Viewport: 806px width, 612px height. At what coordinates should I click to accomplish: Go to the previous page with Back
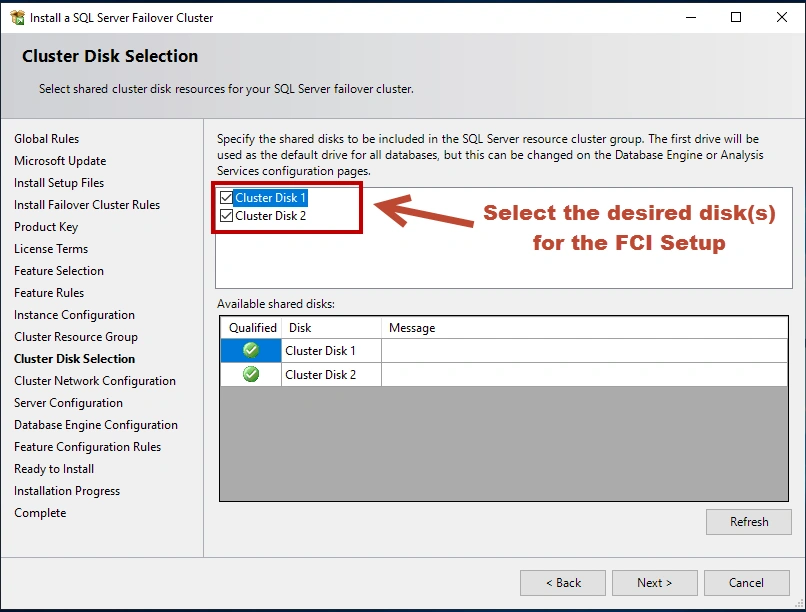point(563,583)
